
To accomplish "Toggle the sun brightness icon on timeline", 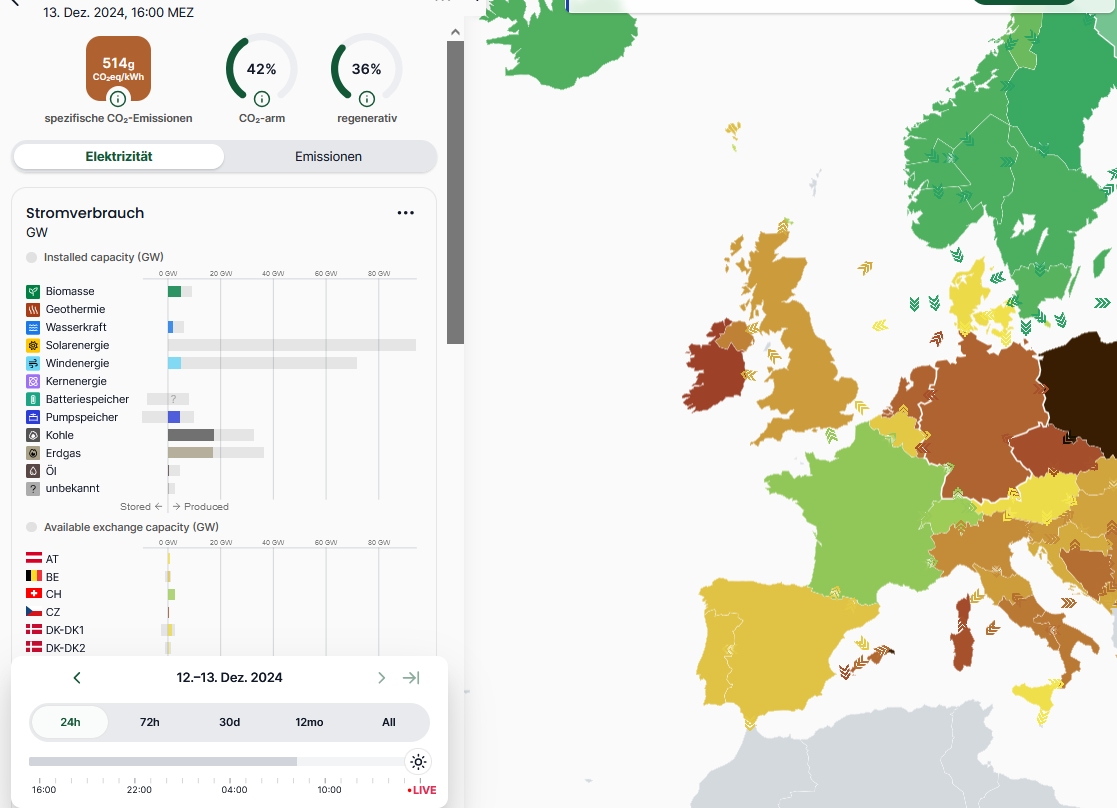I will (x=418, y=762).
